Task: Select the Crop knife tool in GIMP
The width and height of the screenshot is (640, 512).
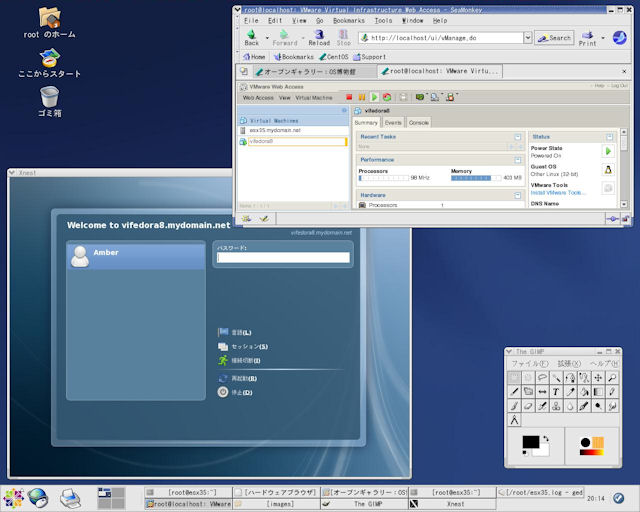Action: pos(514,392)
